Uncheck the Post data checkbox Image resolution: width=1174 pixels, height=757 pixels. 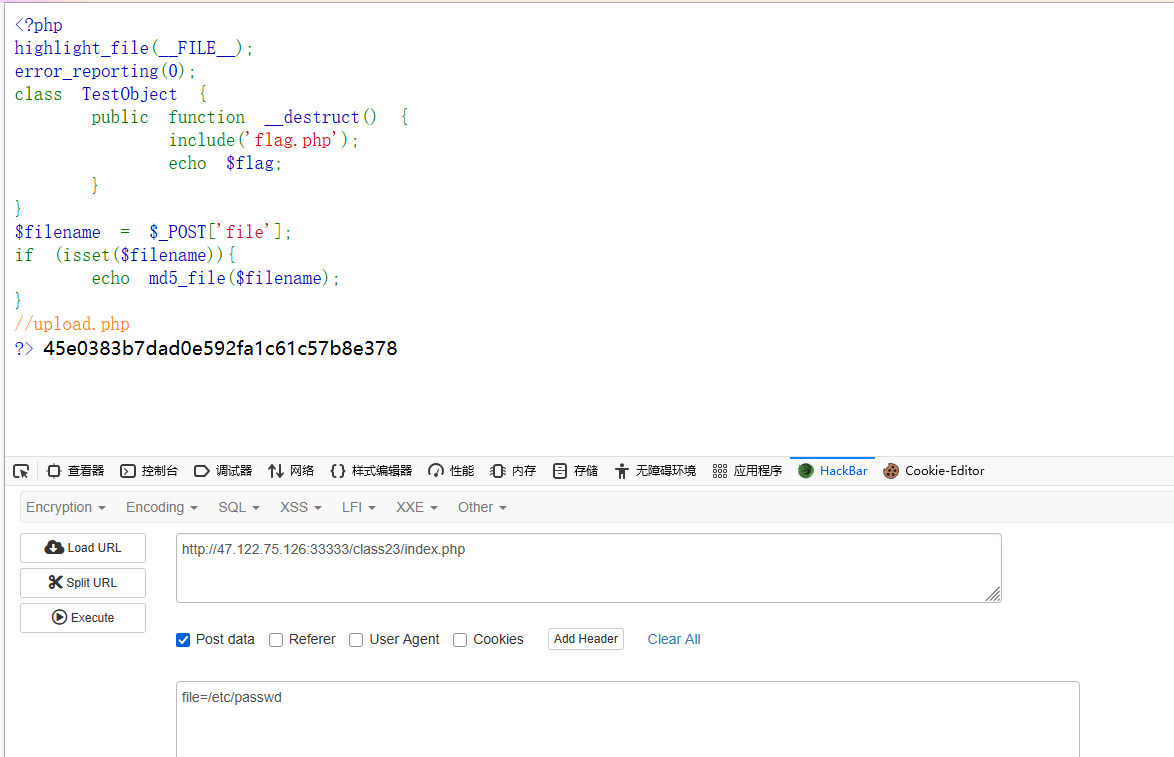click(x=183, y=640)
